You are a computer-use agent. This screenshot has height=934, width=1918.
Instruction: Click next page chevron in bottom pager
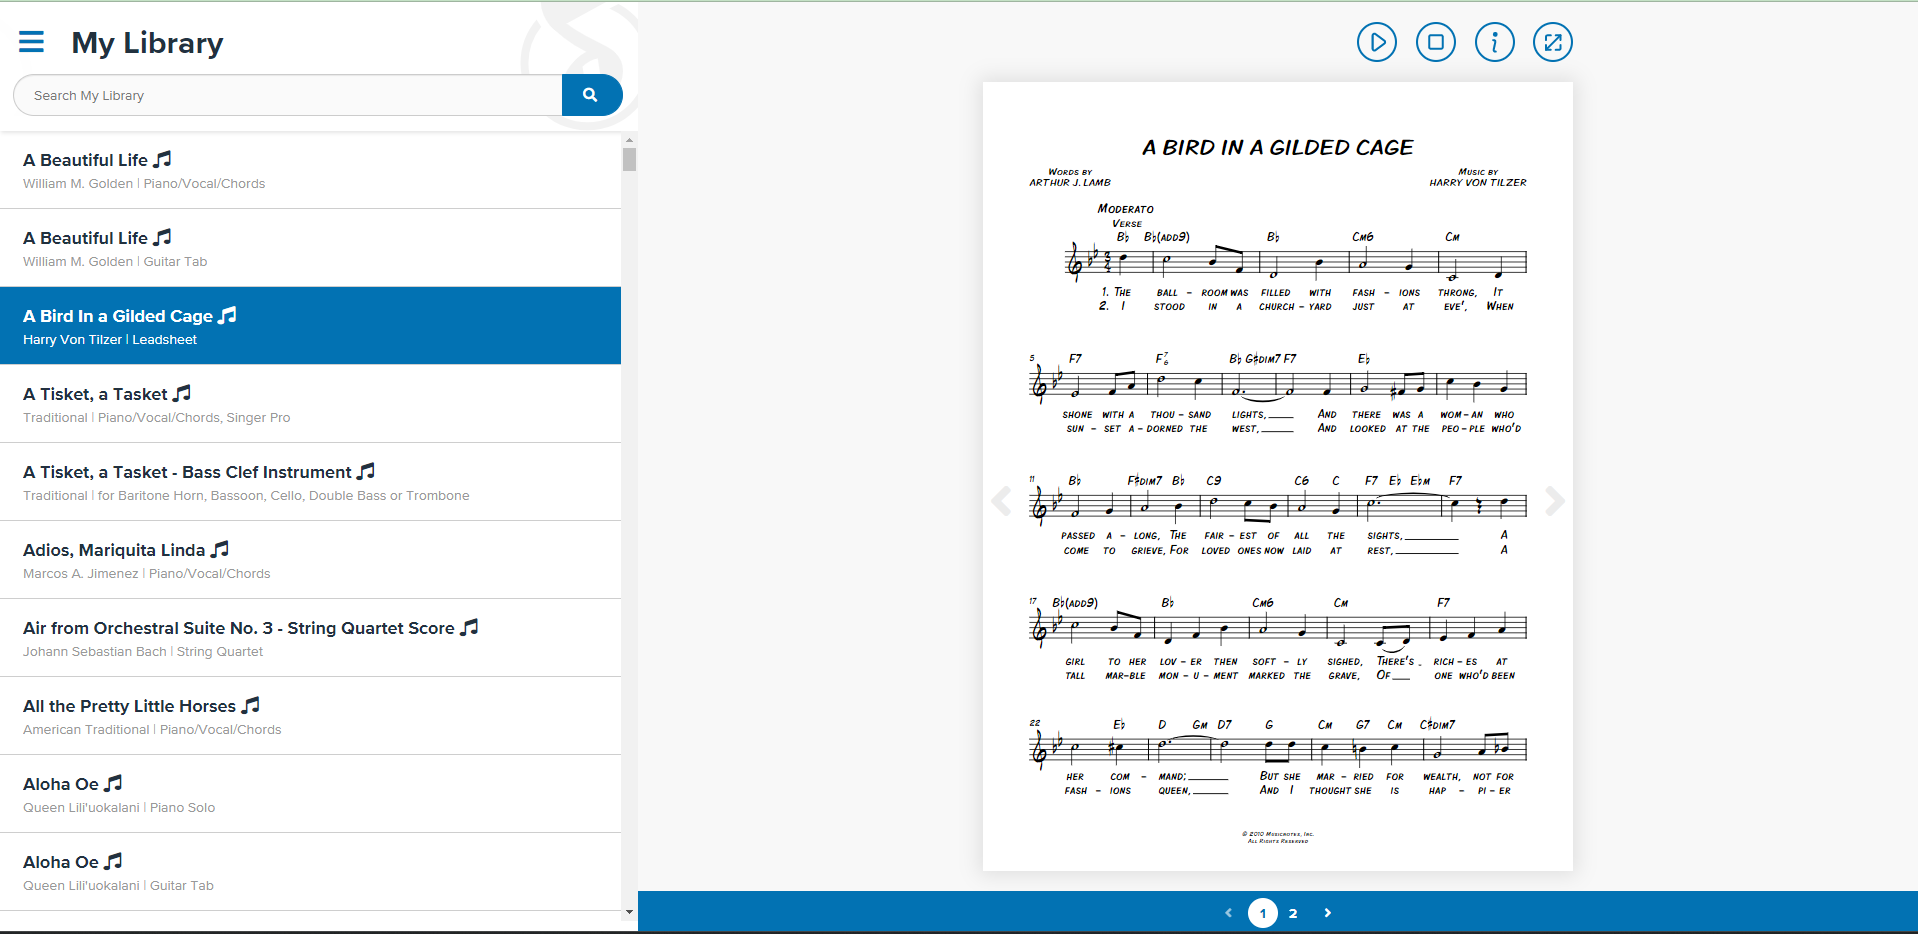1328,913
